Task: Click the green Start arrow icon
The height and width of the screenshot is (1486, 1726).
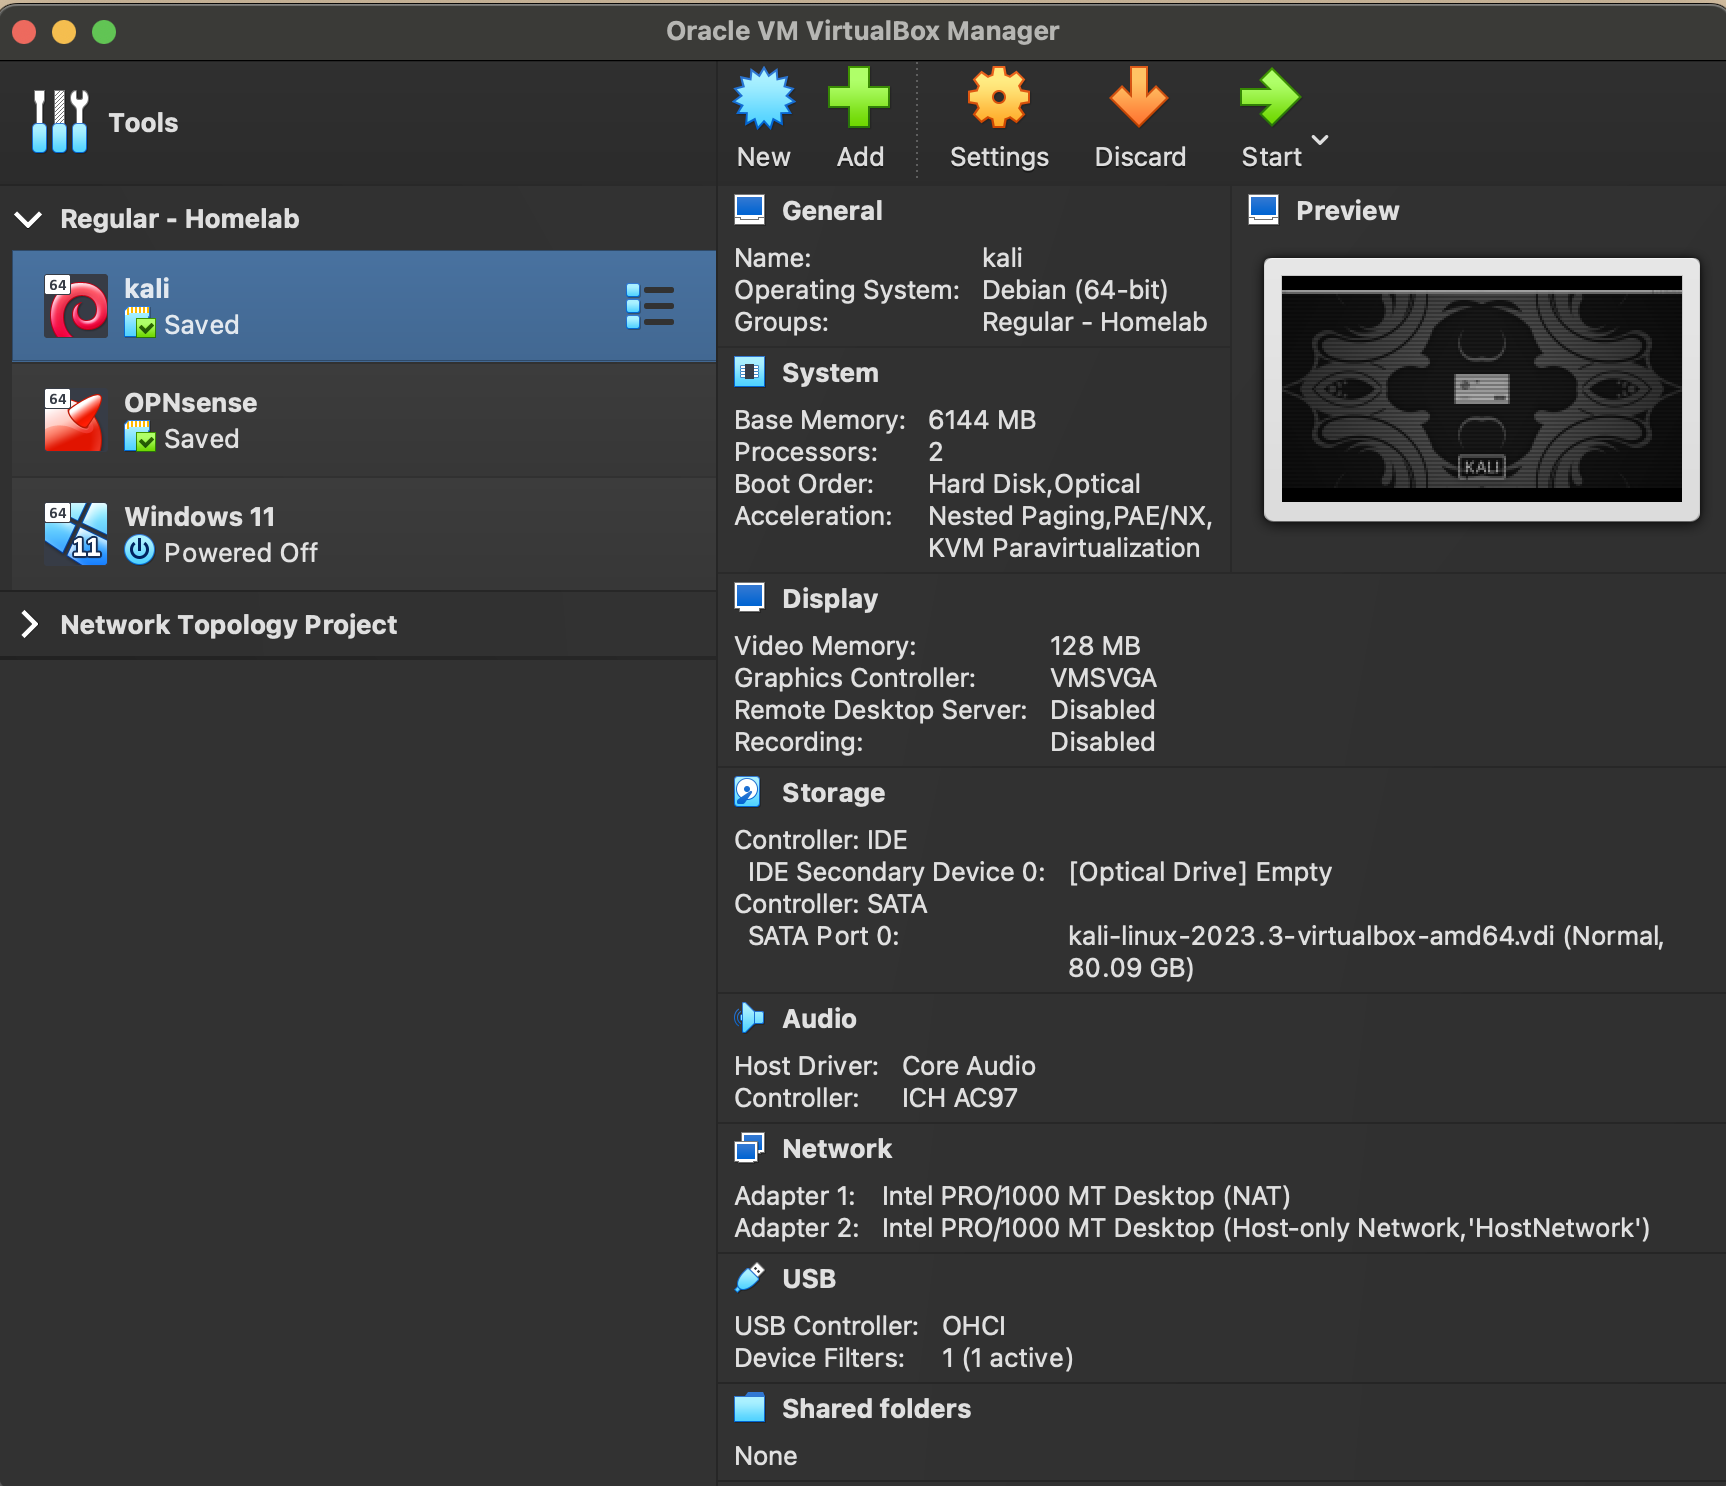Action: pos(1270,98)
